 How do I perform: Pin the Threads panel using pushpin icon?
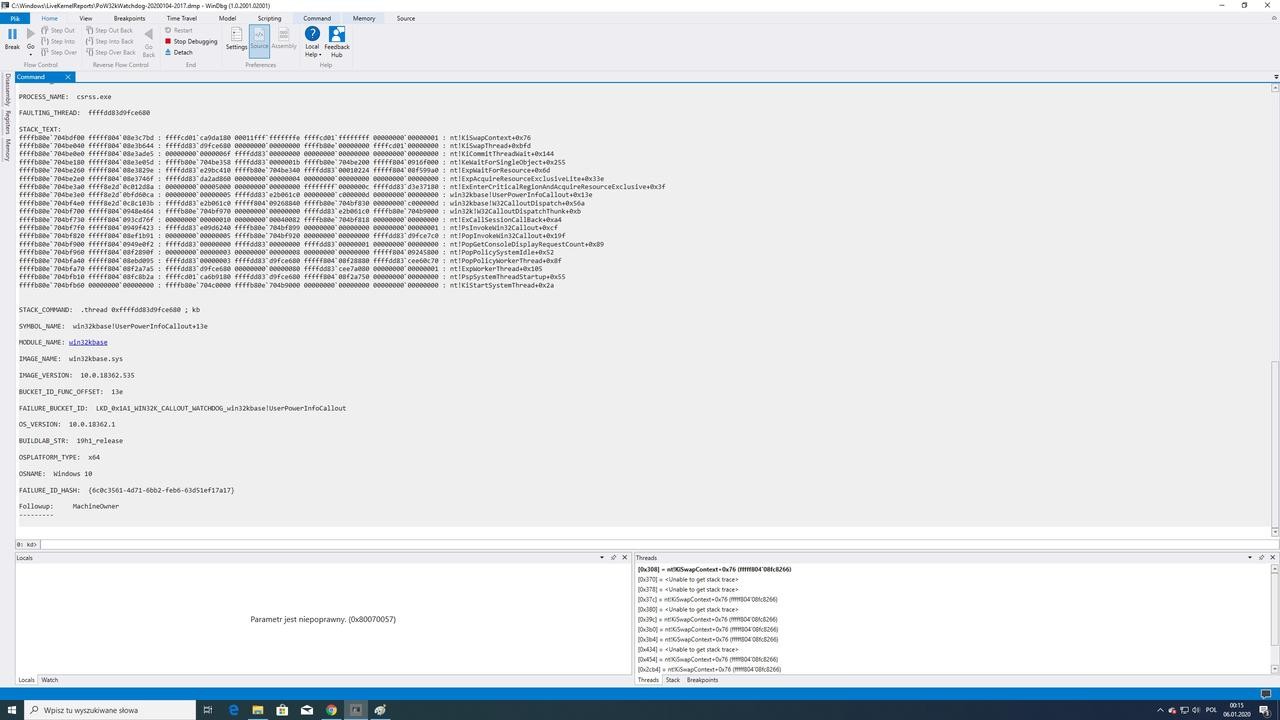tap(1261, 557)
